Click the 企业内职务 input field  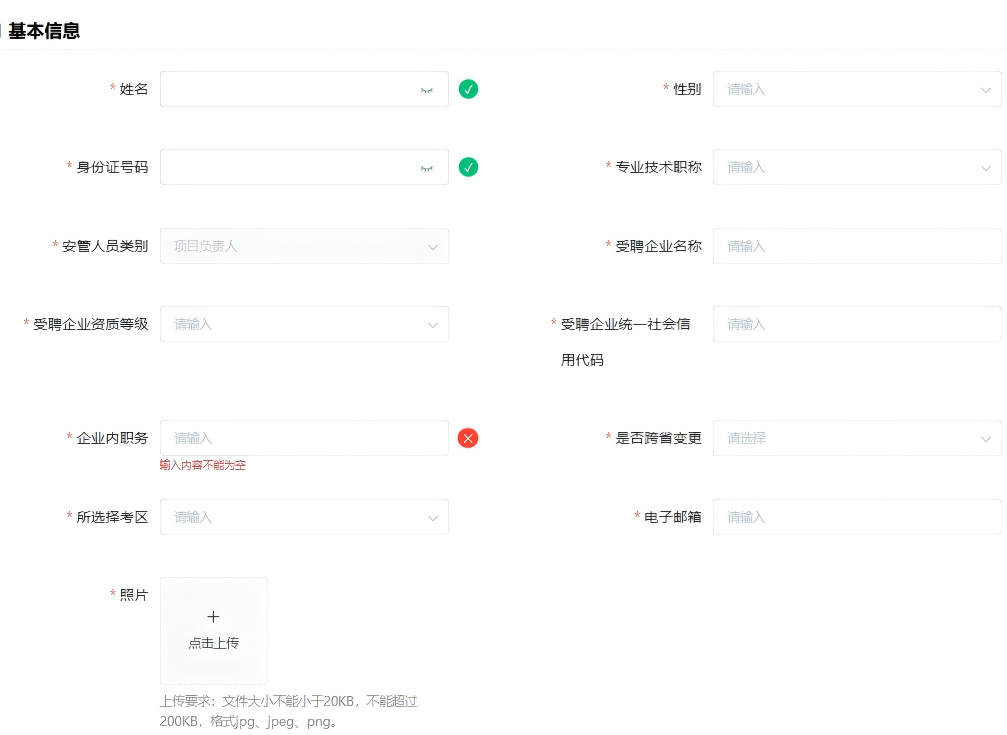click(x=304, y=438)
